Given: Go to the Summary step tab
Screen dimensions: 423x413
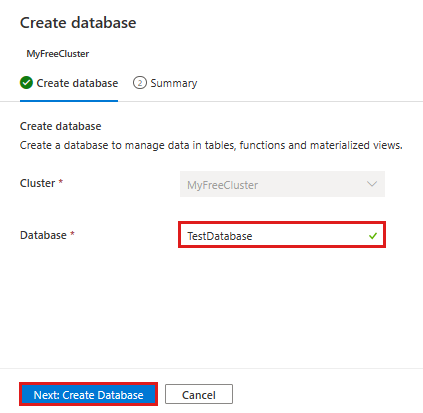Looking at the screenshot, I should pyautogui.click(x=165, y=83).
